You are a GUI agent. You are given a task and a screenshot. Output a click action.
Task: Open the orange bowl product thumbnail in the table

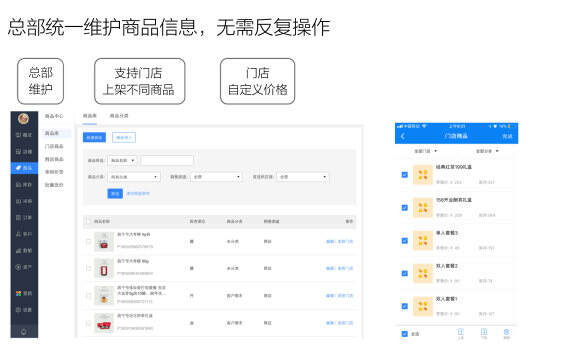tap(104, 295)
